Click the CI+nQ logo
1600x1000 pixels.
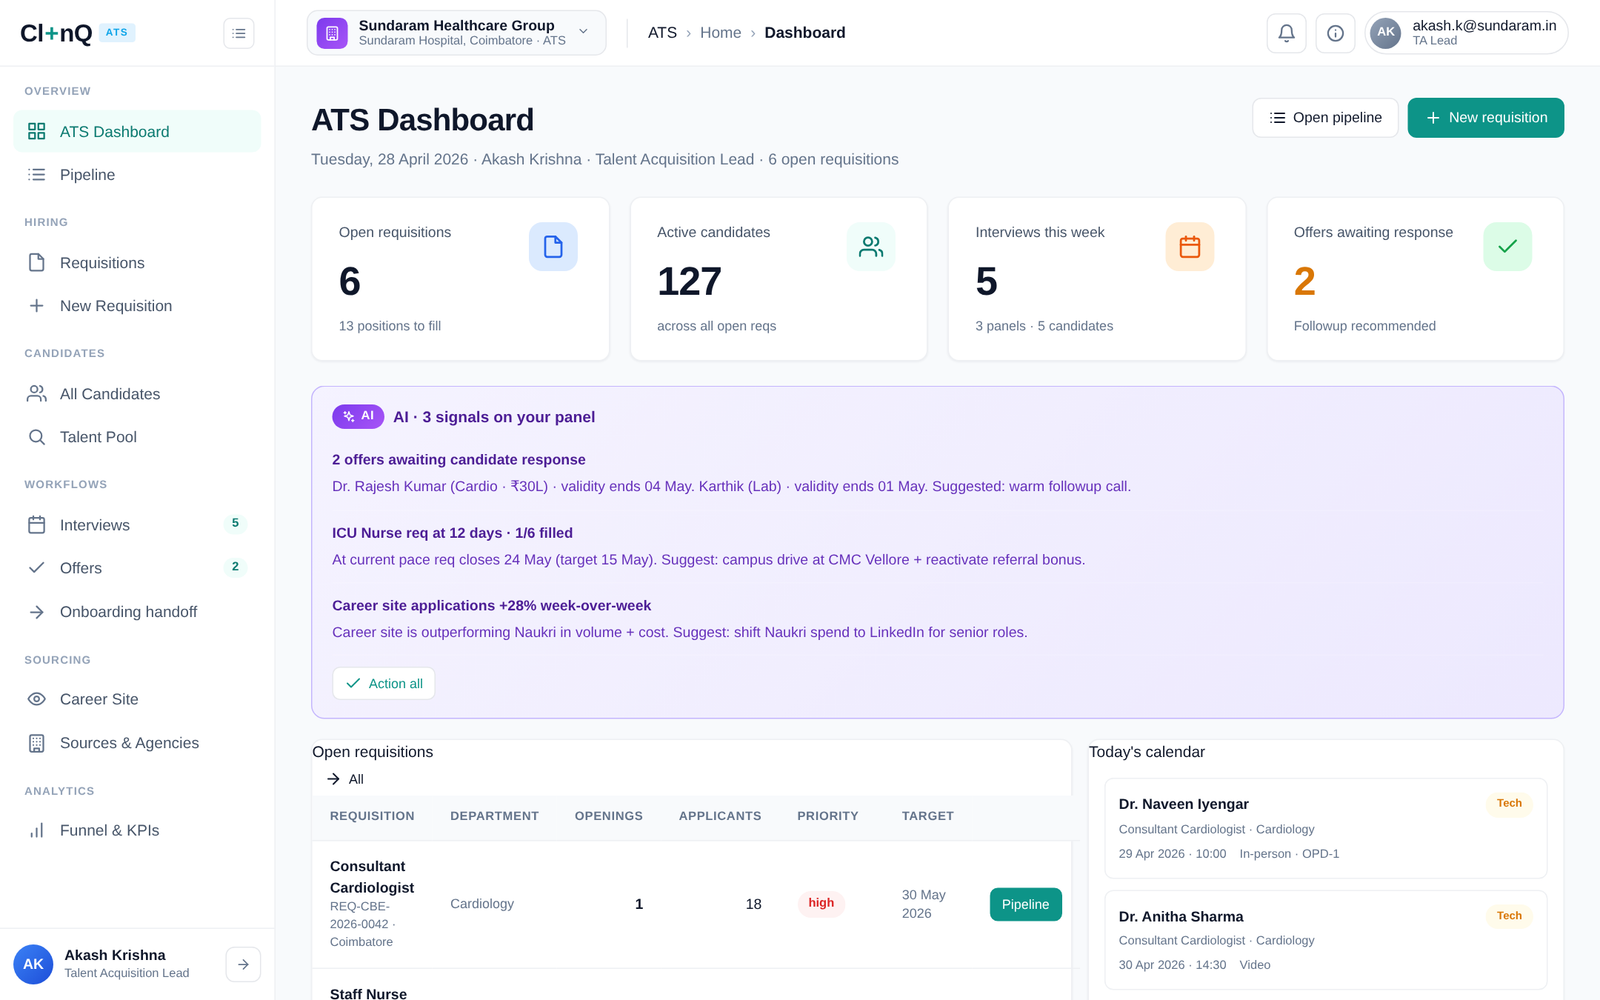click(56, 33)
